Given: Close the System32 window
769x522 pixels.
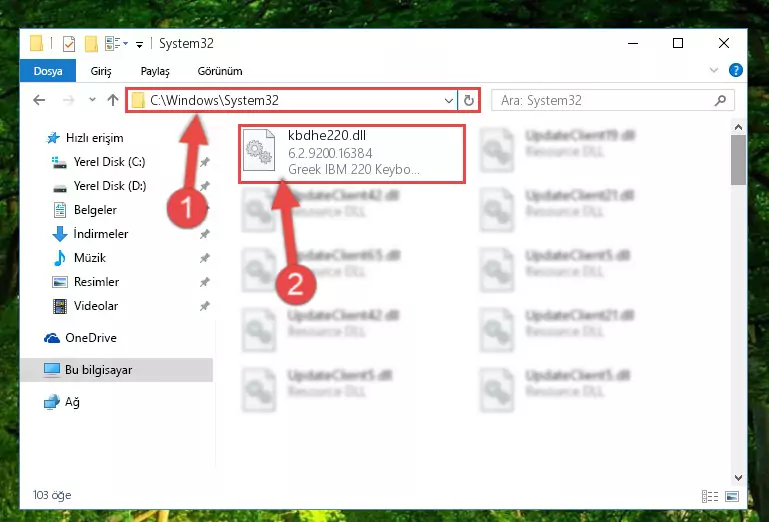Looking at the screenshot, I should click(723, 43).
